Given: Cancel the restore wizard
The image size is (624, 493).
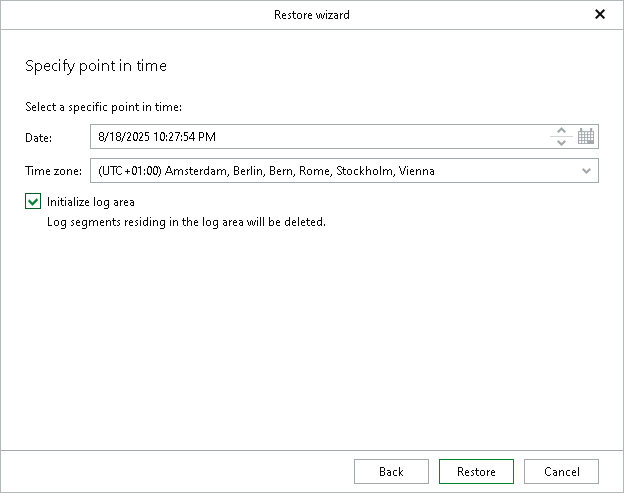Looking at the screenshot, I should pos(561,472).
